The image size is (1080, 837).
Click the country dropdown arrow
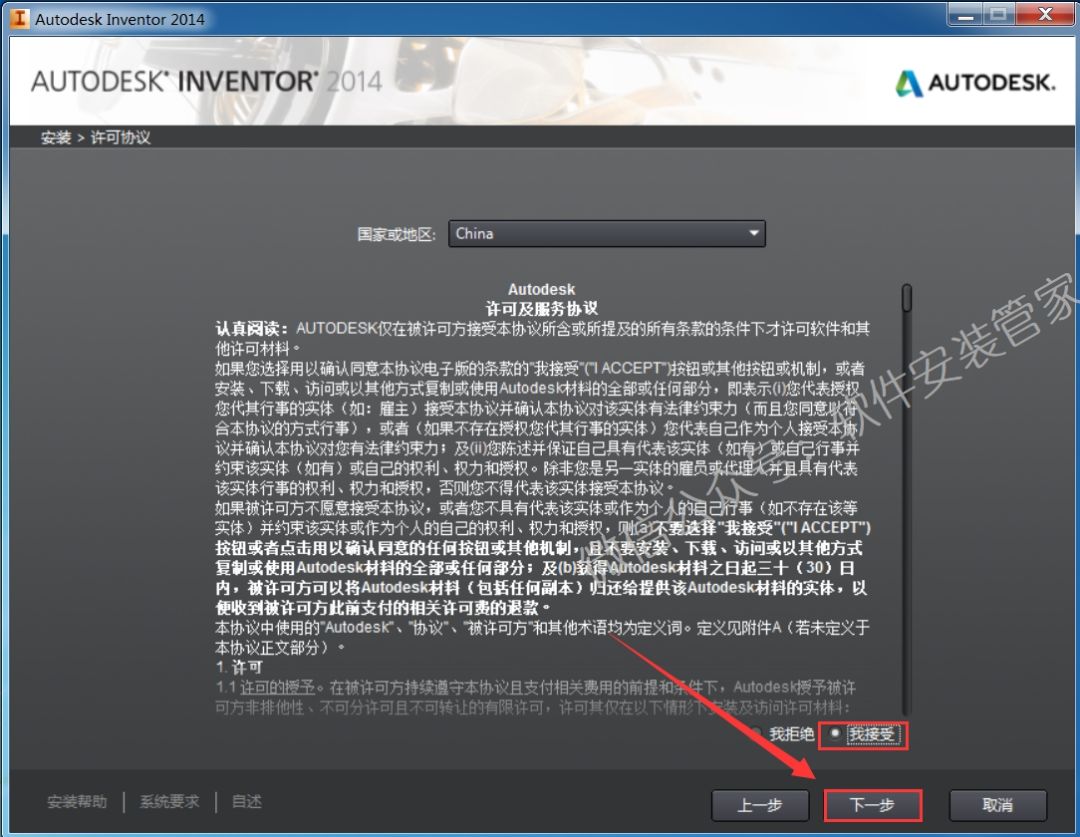754,233
